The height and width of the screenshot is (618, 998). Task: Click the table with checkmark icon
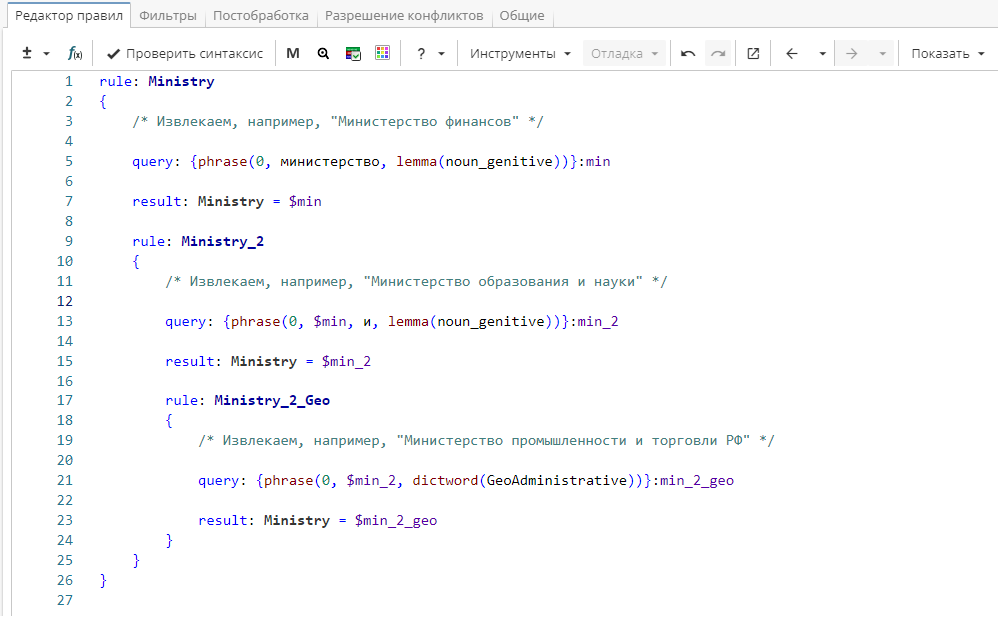(x=353, y=53)
